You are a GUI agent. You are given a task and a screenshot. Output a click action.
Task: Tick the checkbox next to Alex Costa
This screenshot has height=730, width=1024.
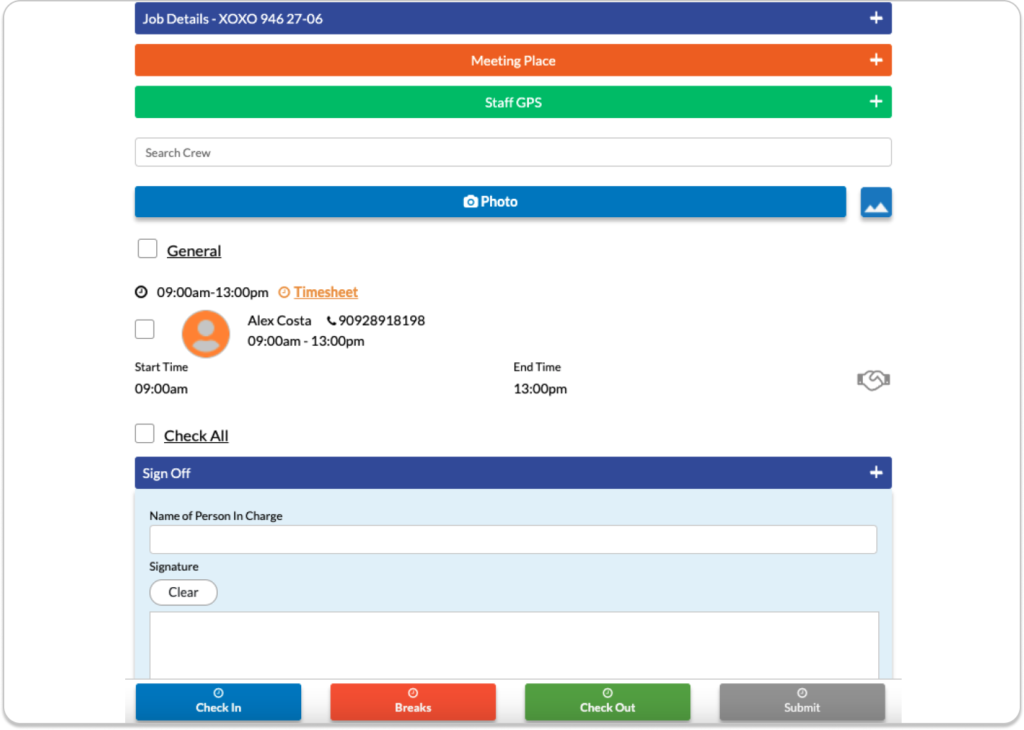[x=144, y=328]
